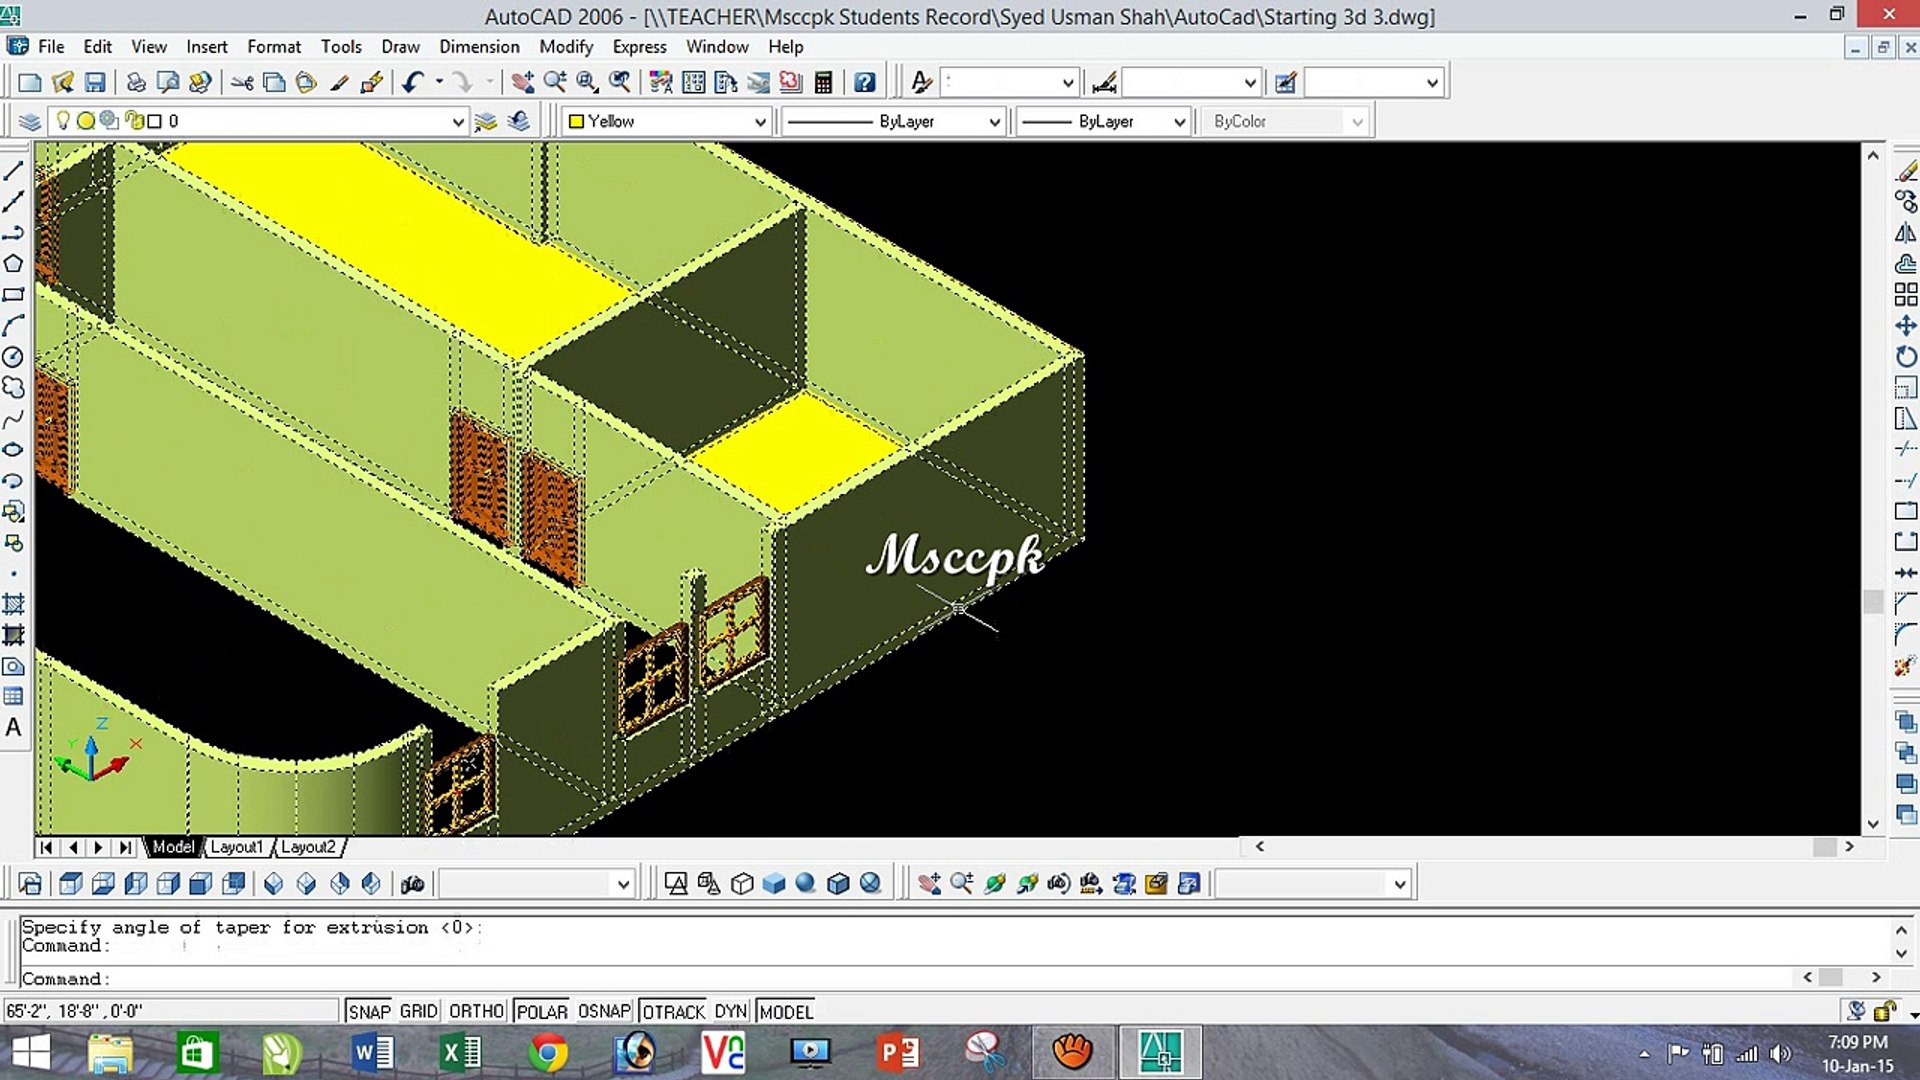Toggle OSNAP in status bar

point(604,1011)
